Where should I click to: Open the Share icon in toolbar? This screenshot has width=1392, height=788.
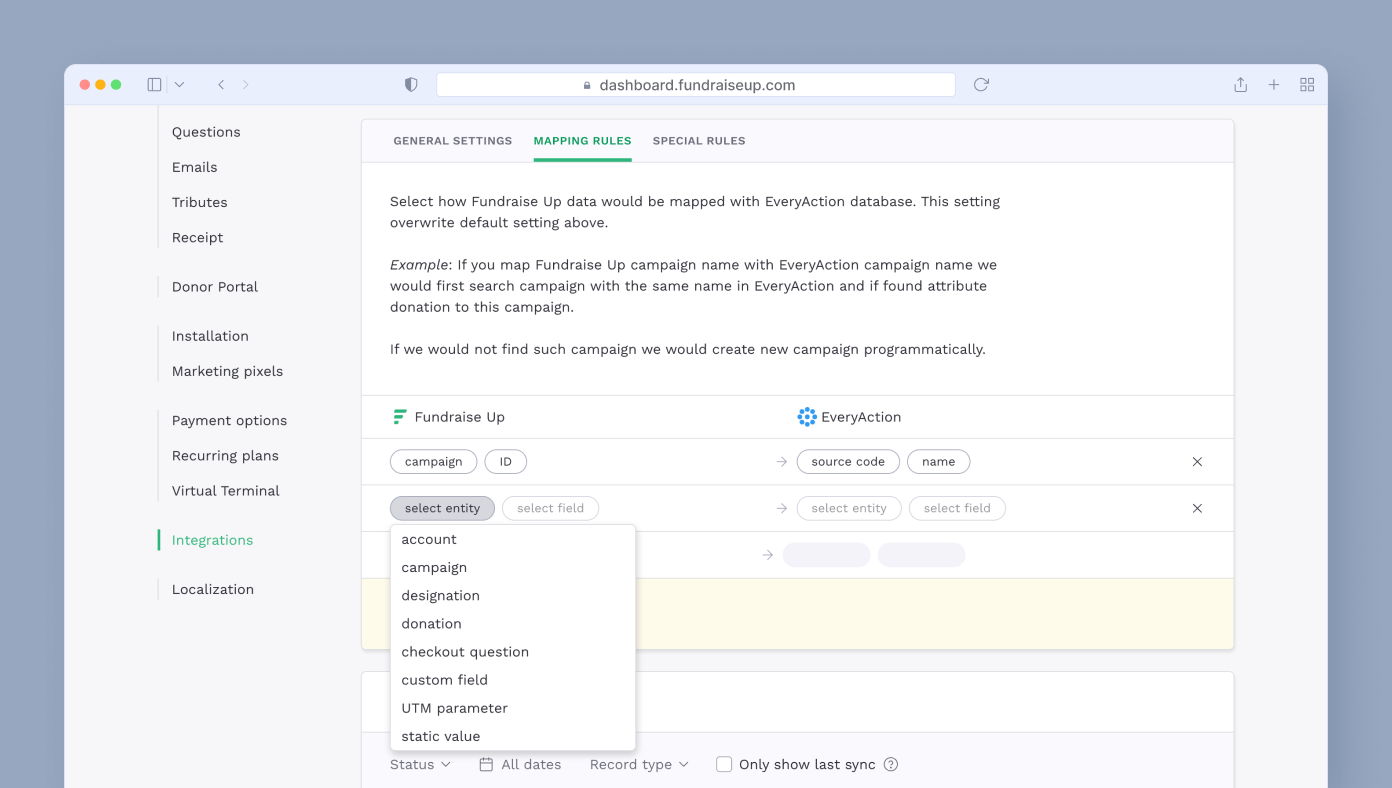[x=1240, y=85]
